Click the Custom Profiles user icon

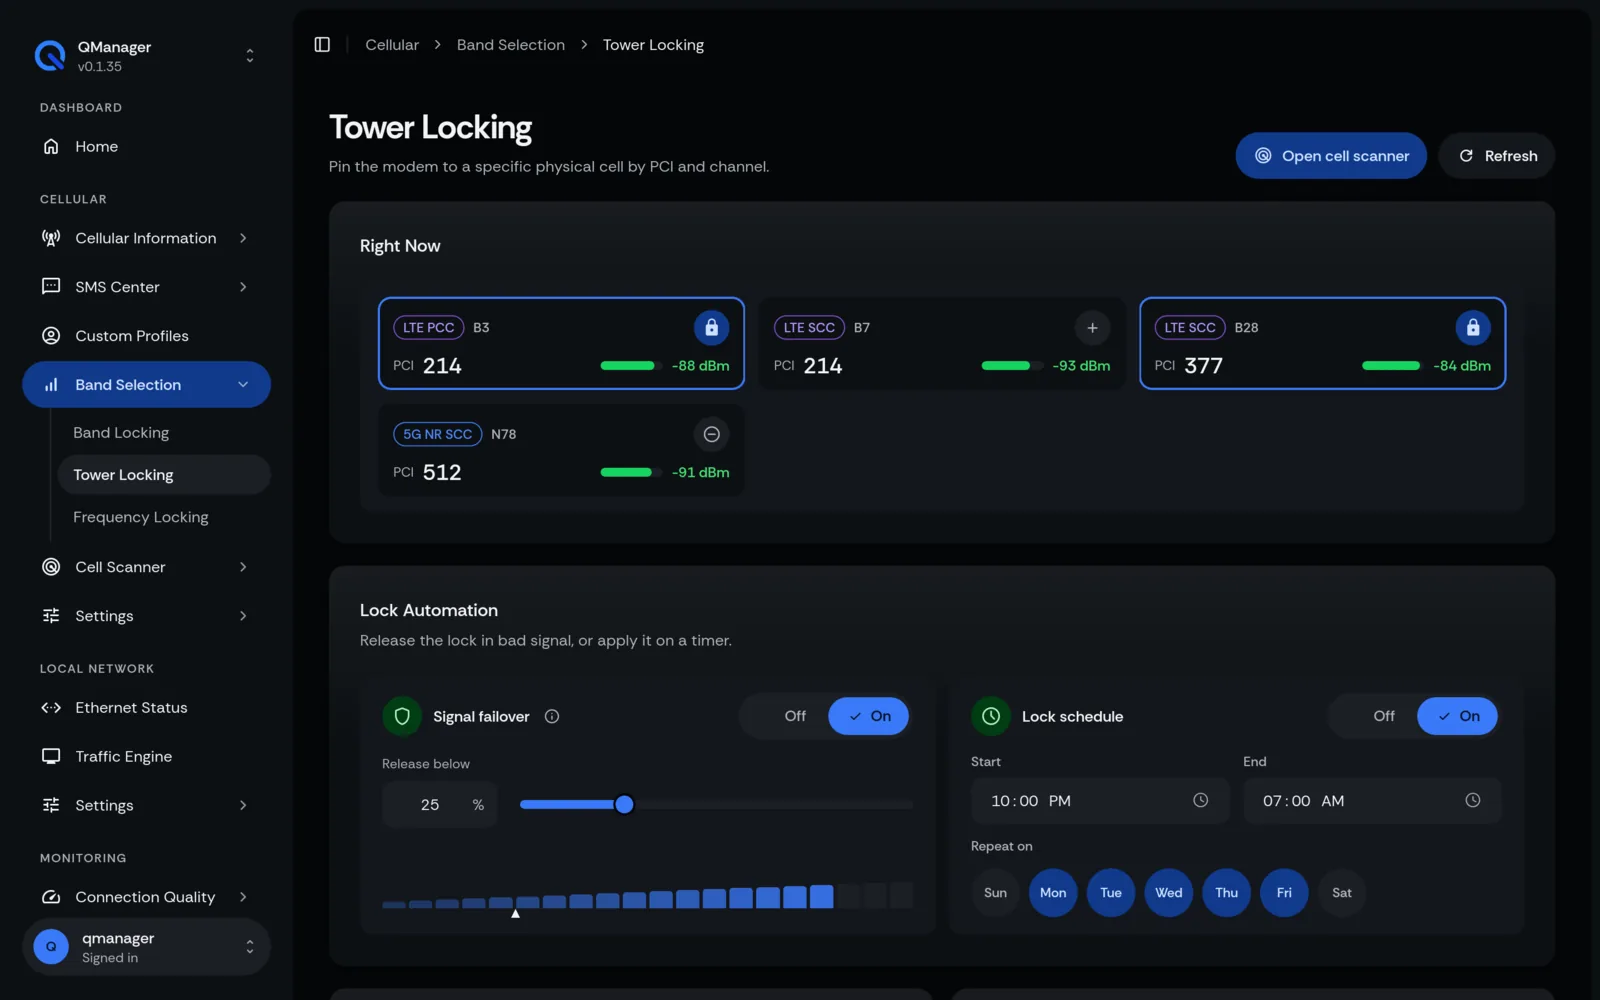(x=51, y=335)
